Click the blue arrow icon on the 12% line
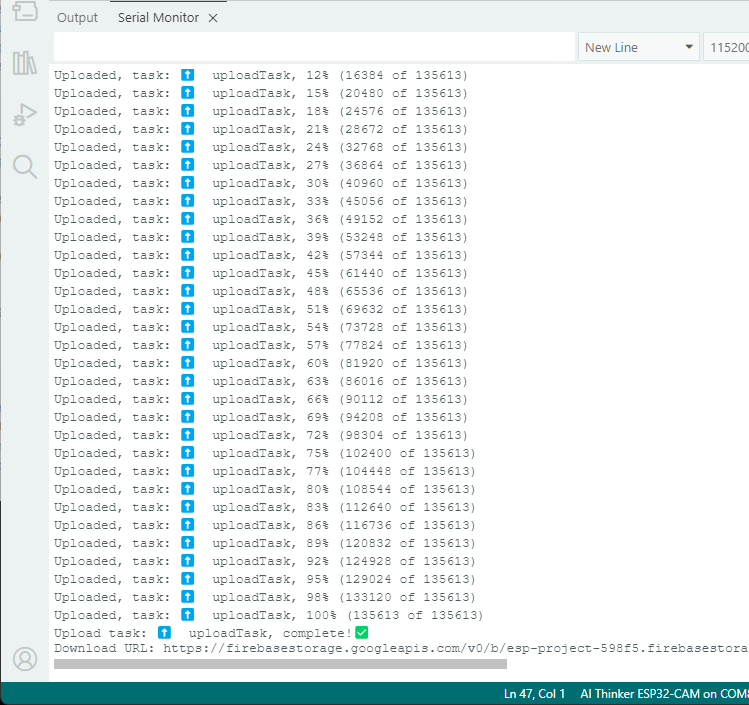 click(188, 75)
